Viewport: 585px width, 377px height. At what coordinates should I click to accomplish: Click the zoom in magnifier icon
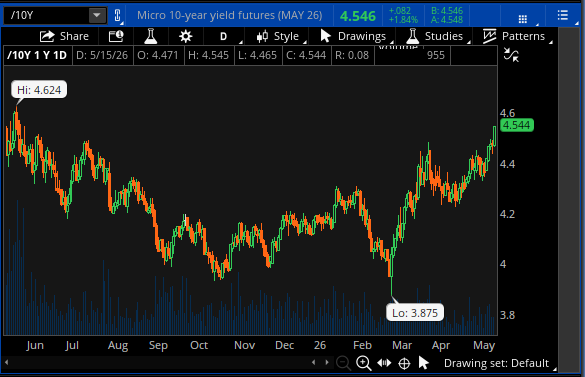[x=363, y=363]
